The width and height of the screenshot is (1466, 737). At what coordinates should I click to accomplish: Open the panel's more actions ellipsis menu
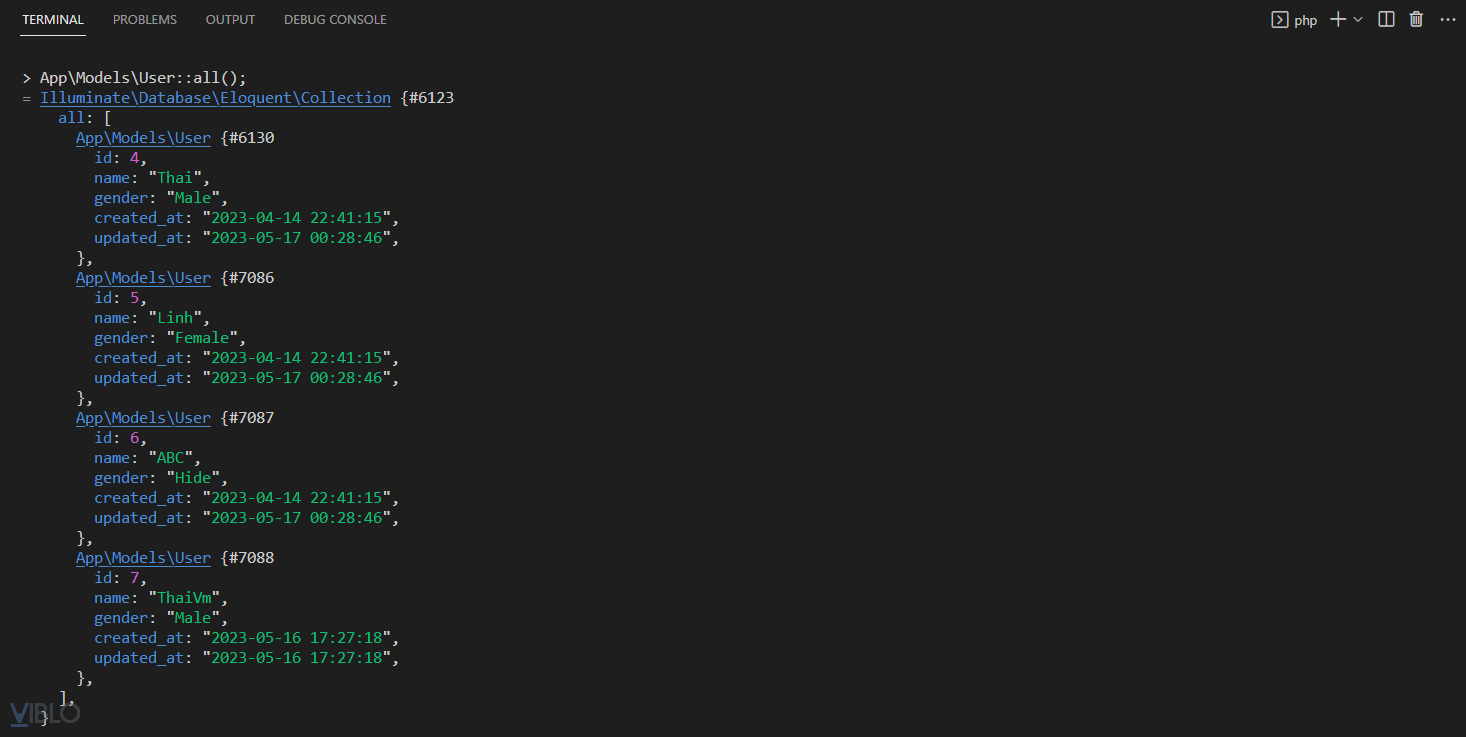(x=1447, y=20)
